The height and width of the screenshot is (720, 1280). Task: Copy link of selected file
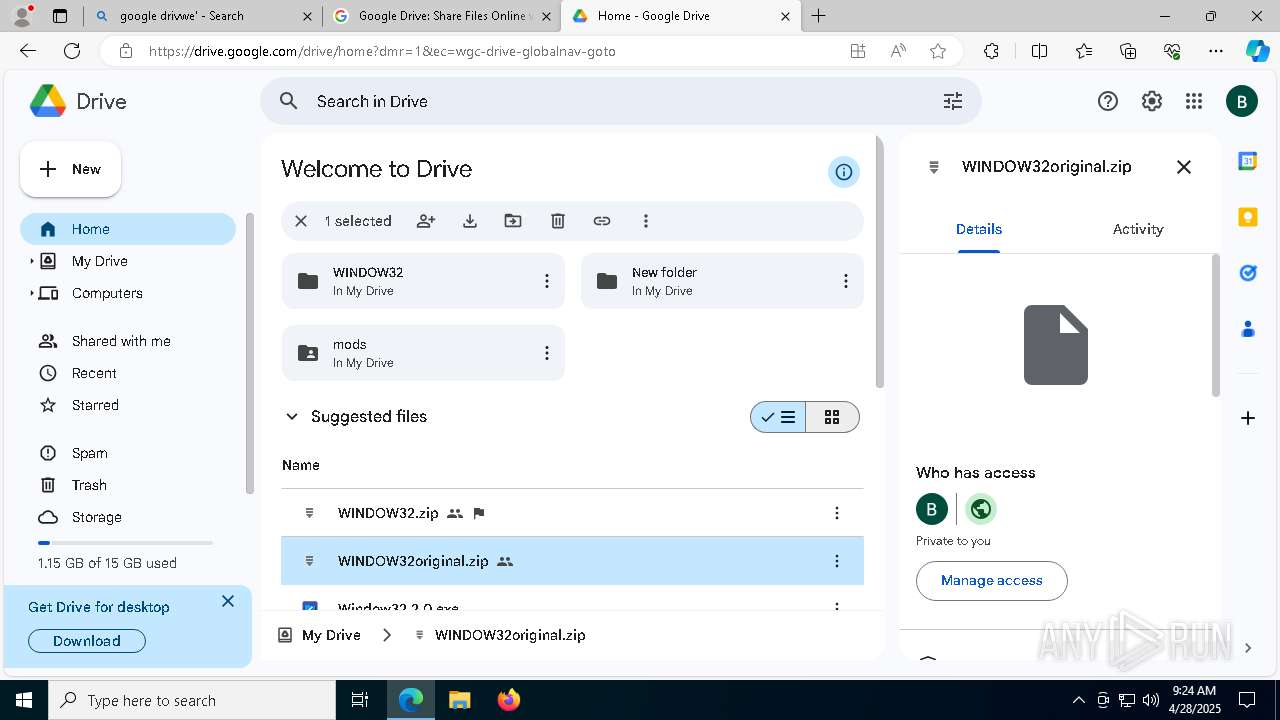[x=602, y=221]
